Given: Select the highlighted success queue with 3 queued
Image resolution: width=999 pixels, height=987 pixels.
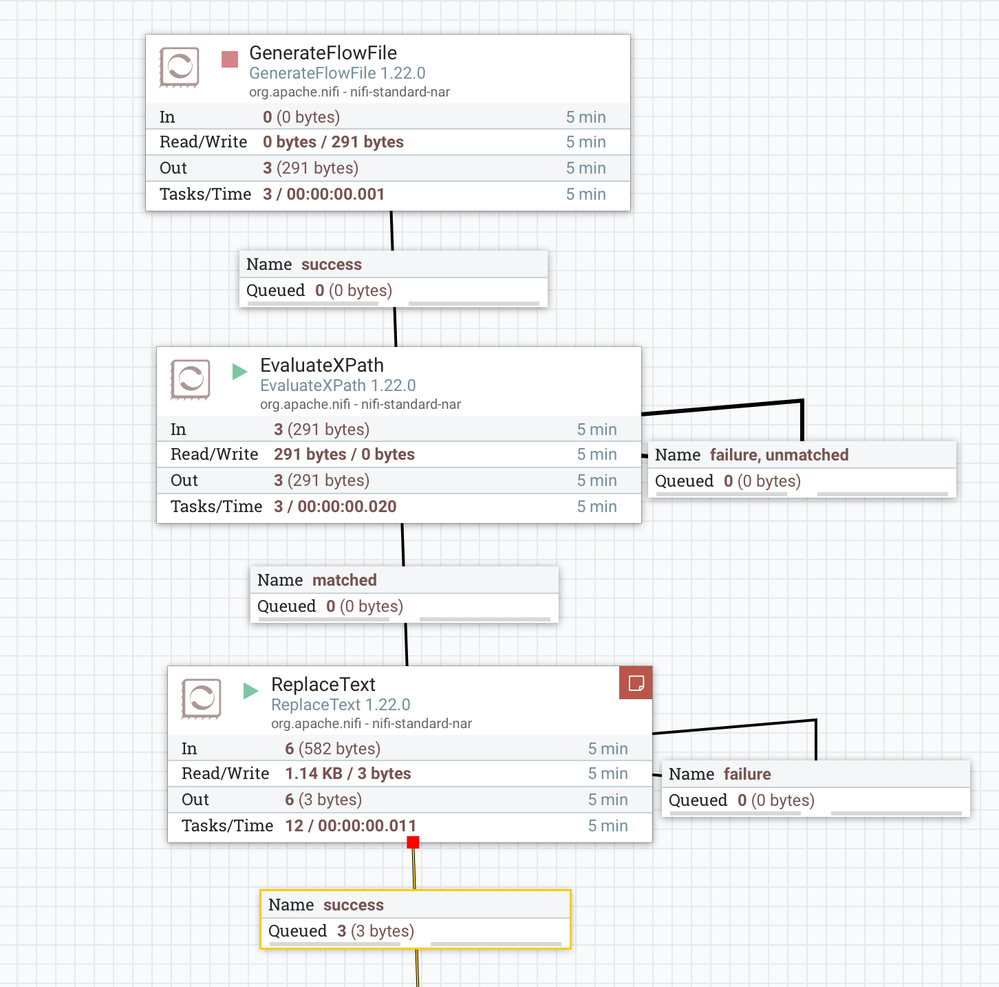Looking at the screenshot, I should tap(415, 919).
